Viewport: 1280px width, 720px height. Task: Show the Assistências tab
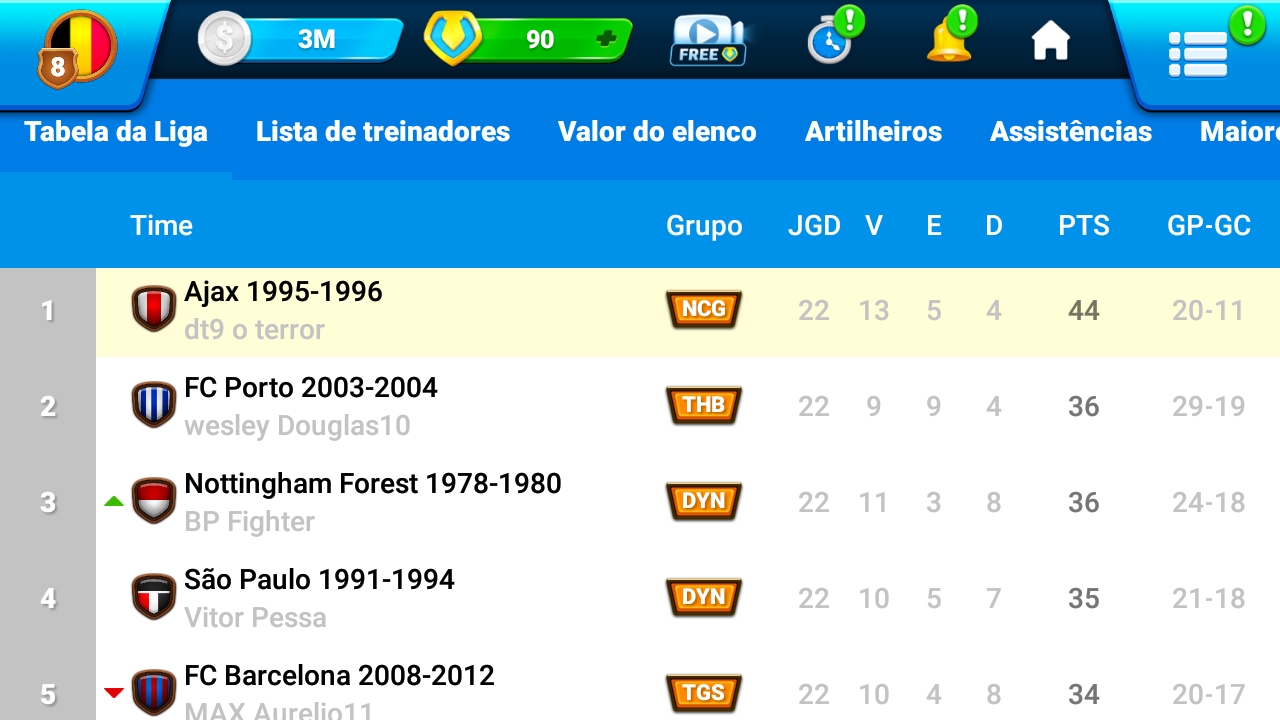[x=1071, y=132]
